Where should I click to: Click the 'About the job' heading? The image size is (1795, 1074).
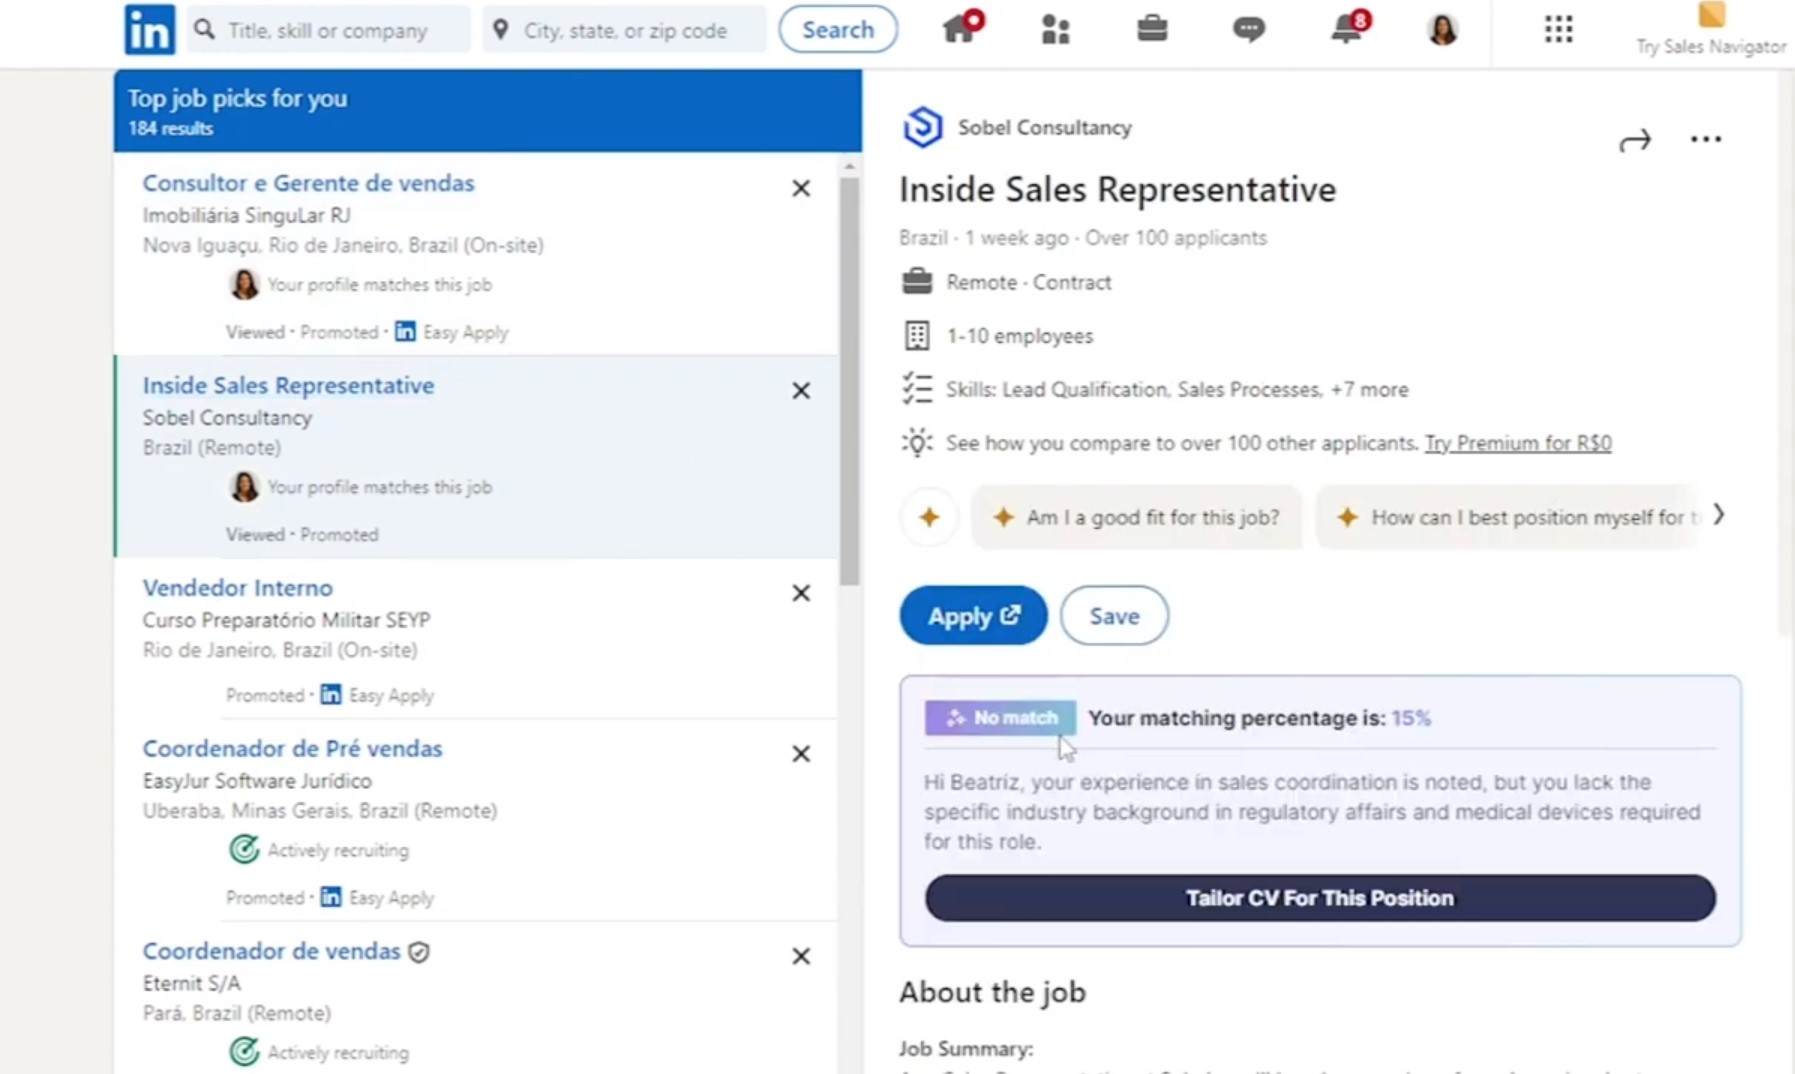[992, 992]
